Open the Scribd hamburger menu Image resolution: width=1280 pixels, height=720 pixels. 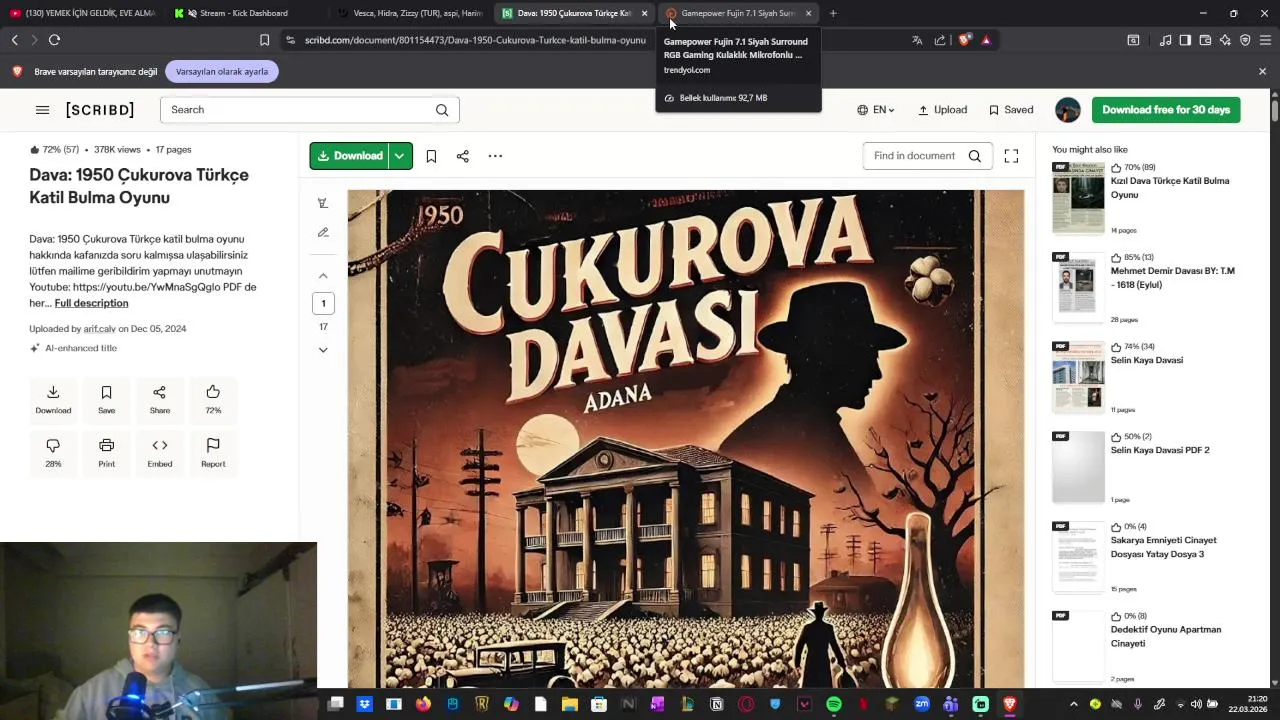tap(42, 110)
